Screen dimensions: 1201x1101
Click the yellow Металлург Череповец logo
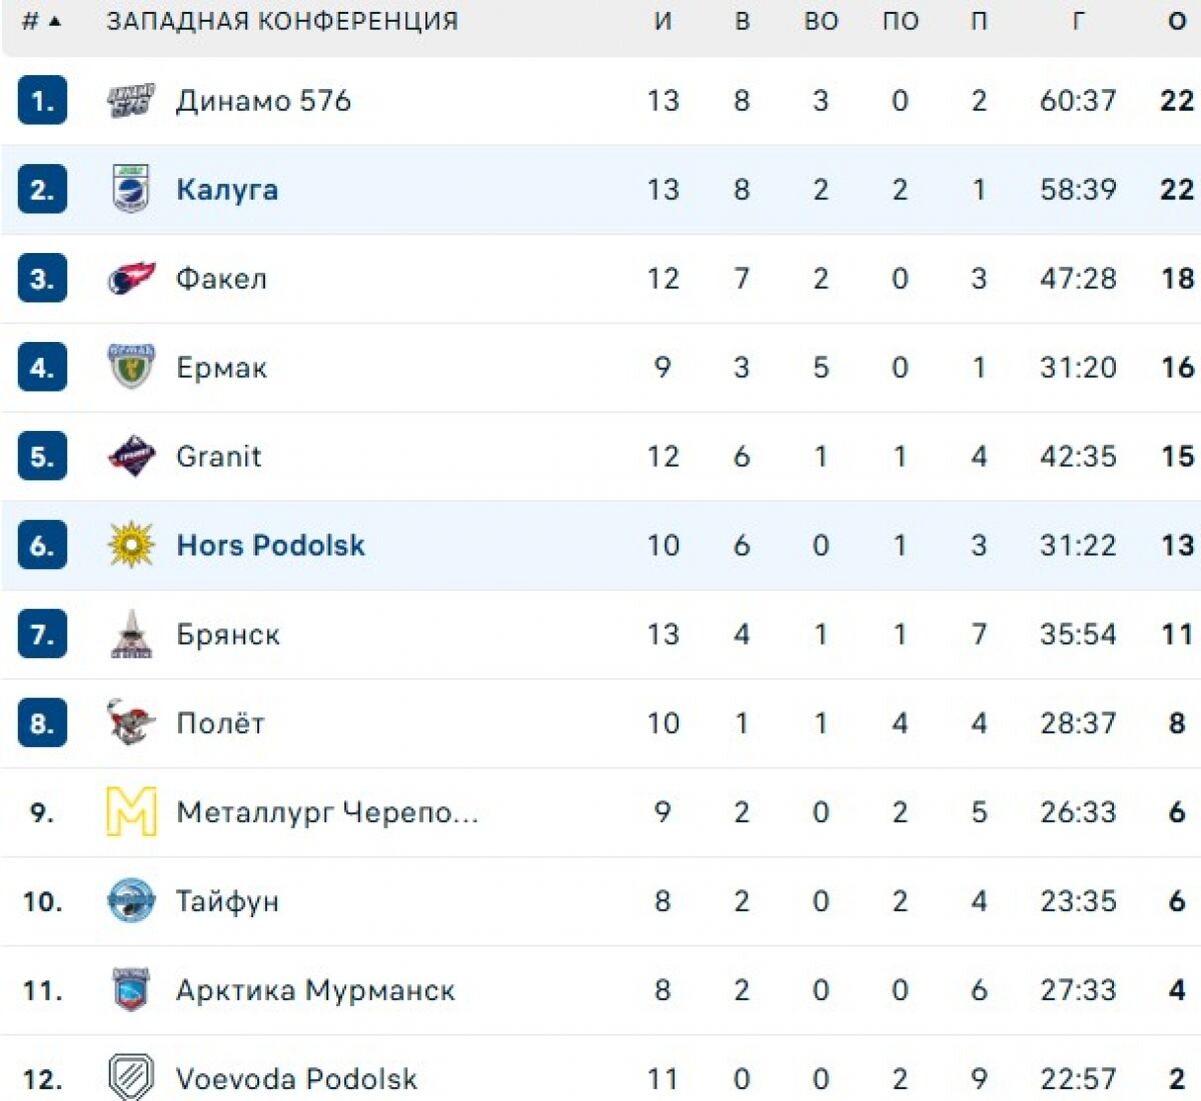[x=131, y=811]
